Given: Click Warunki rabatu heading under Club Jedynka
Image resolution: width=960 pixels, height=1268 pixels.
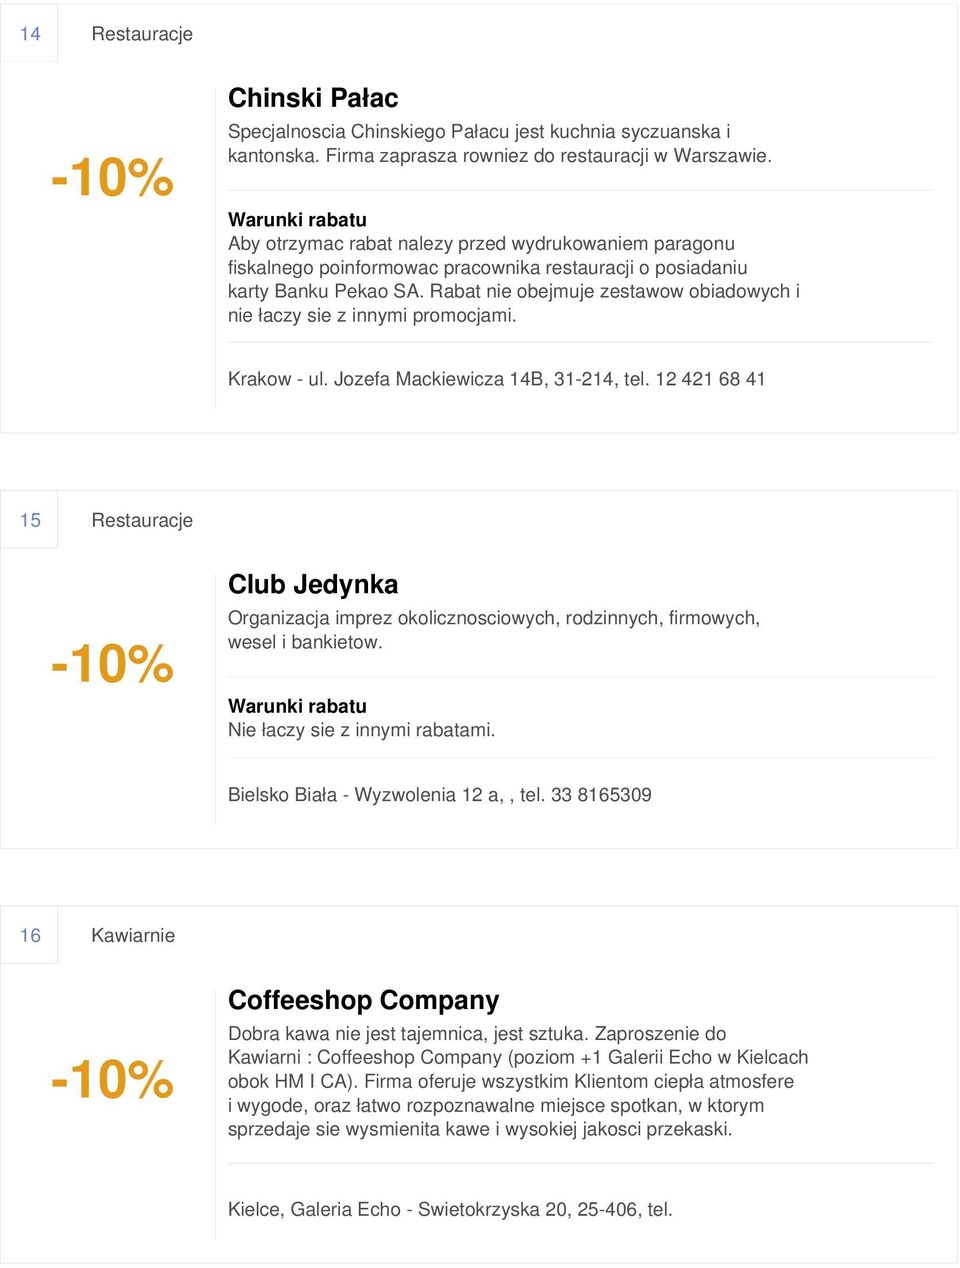Looking at the screenshot, I should click(x=297, y=706).
